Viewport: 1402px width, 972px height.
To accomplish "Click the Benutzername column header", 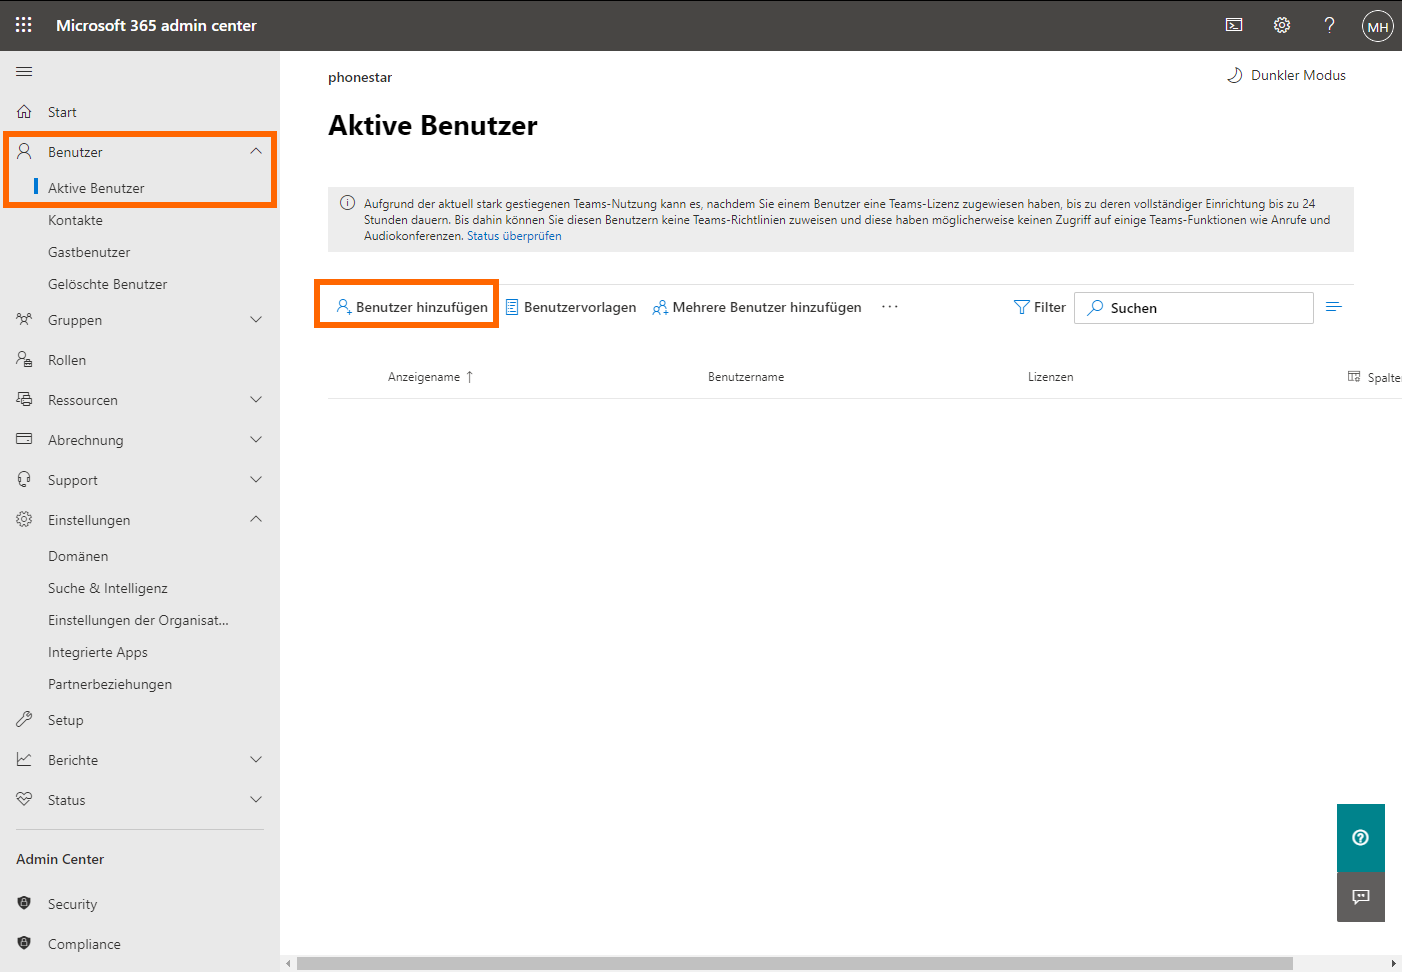I will pos(746,377).
